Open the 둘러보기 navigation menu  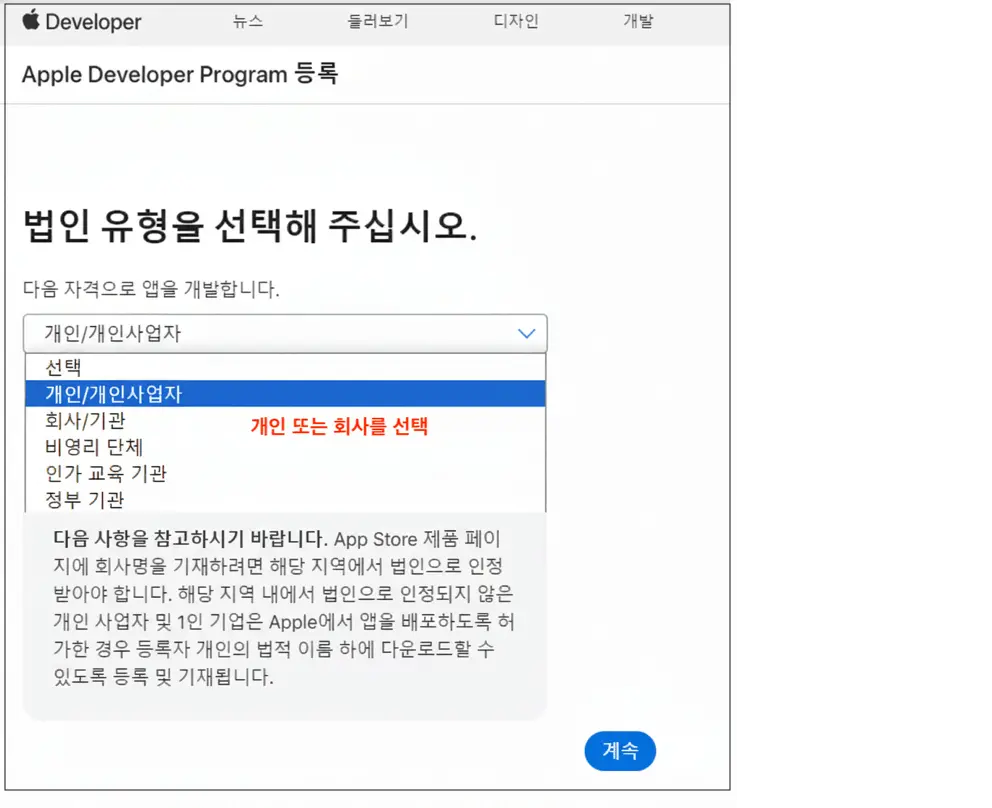(378, 22)
